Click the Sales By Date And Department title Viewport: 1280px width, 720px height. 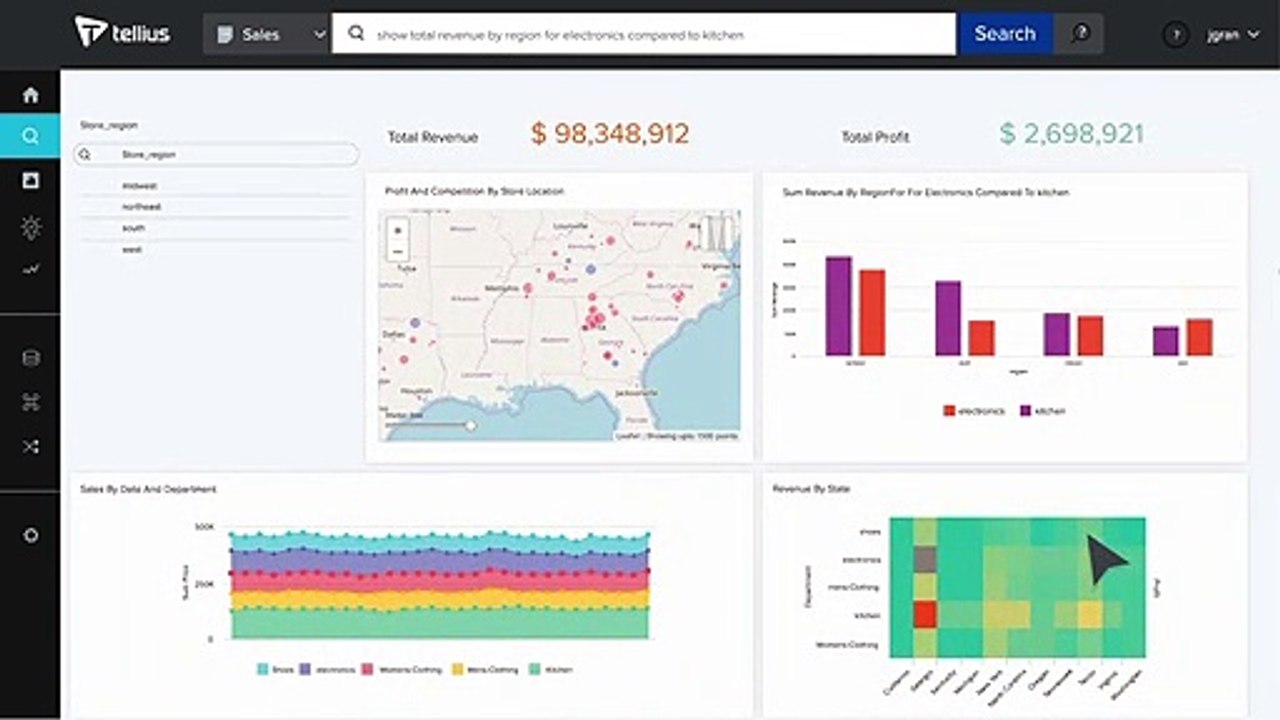(148, 489)
